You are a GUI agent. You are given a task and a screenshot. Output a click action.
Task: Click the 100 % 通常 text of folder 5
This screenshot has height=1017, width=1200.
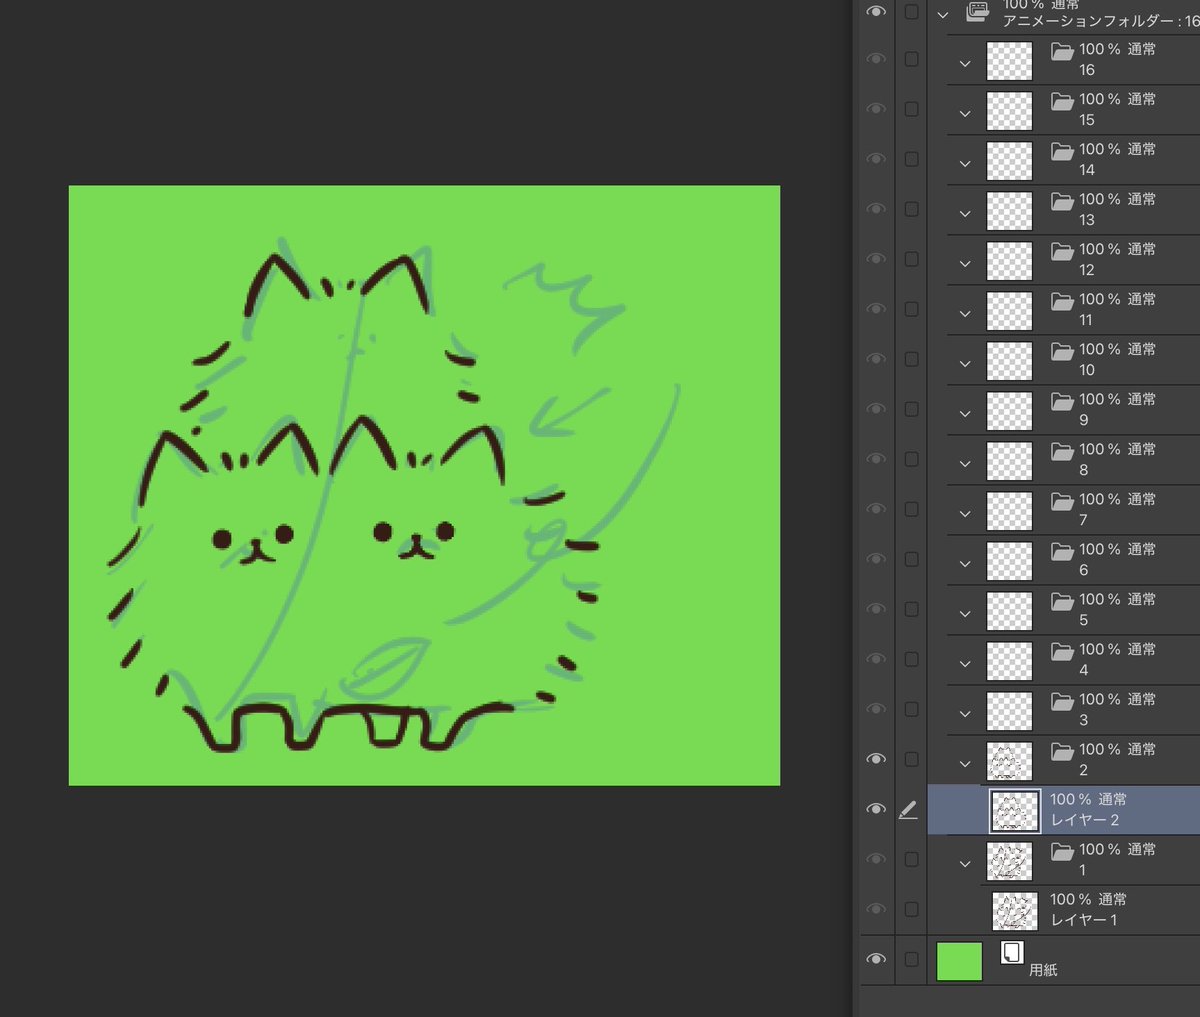(x=1117, y=599)
